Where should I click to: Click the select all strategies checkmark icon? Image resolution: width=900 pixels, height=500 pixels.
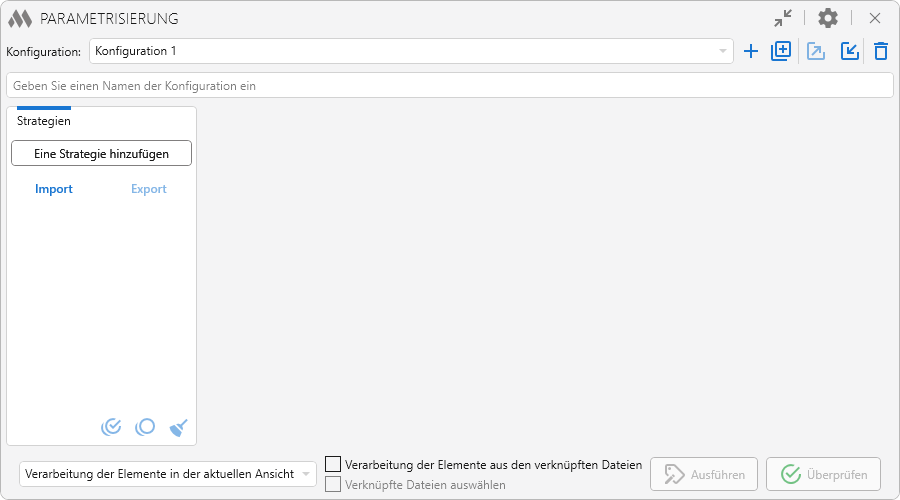[111, 427]
